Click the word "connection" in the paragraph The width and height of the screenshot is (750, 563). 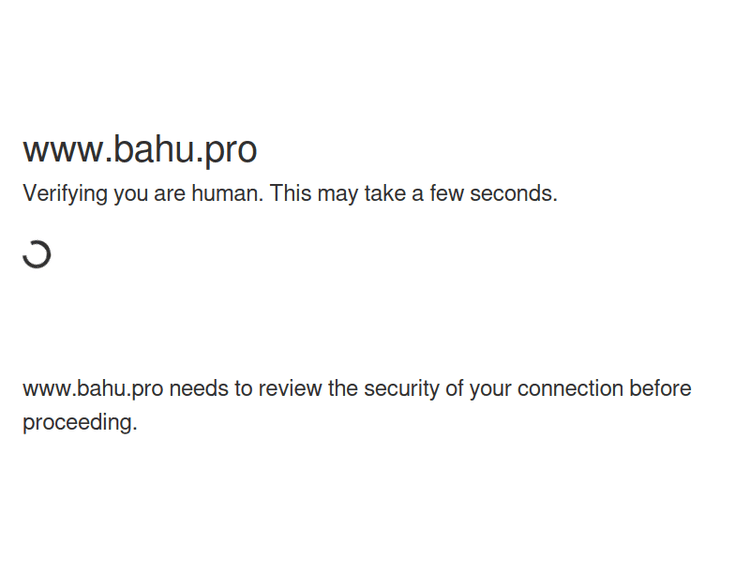pos(569,388)
